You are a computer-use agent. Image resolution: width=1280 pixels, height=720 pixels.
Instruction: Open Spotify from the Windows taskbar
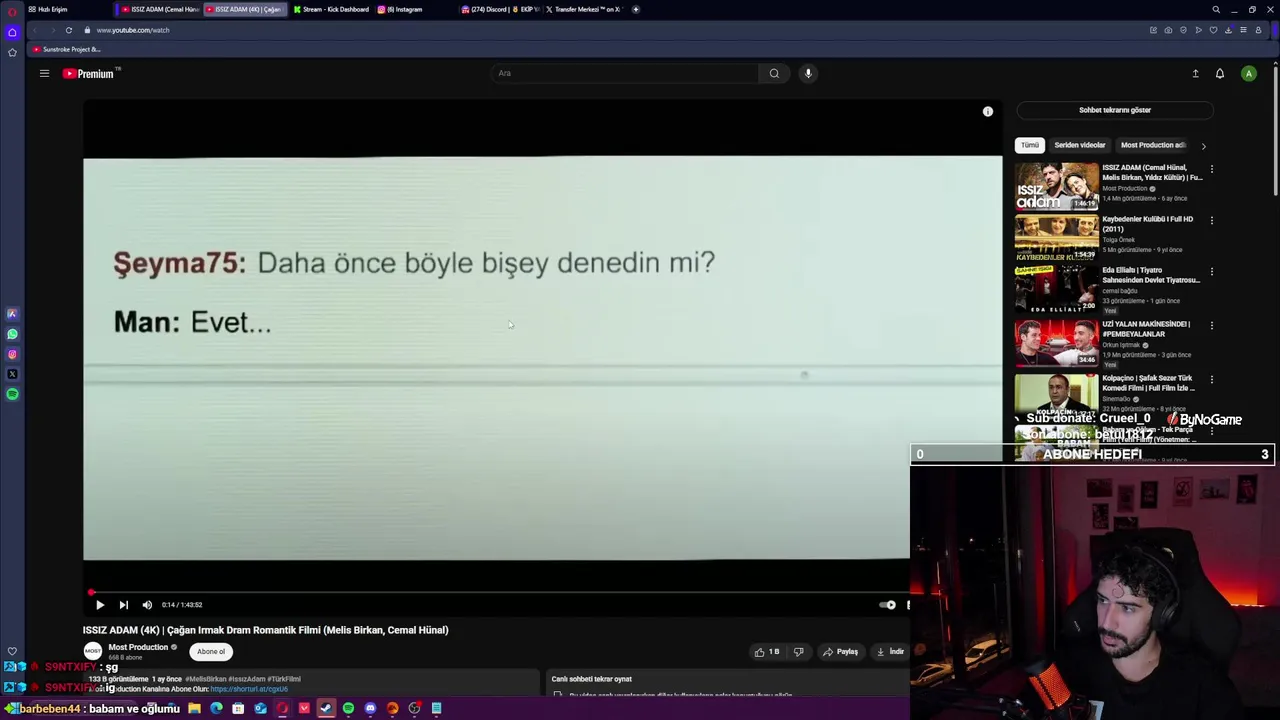pos(348,708)
